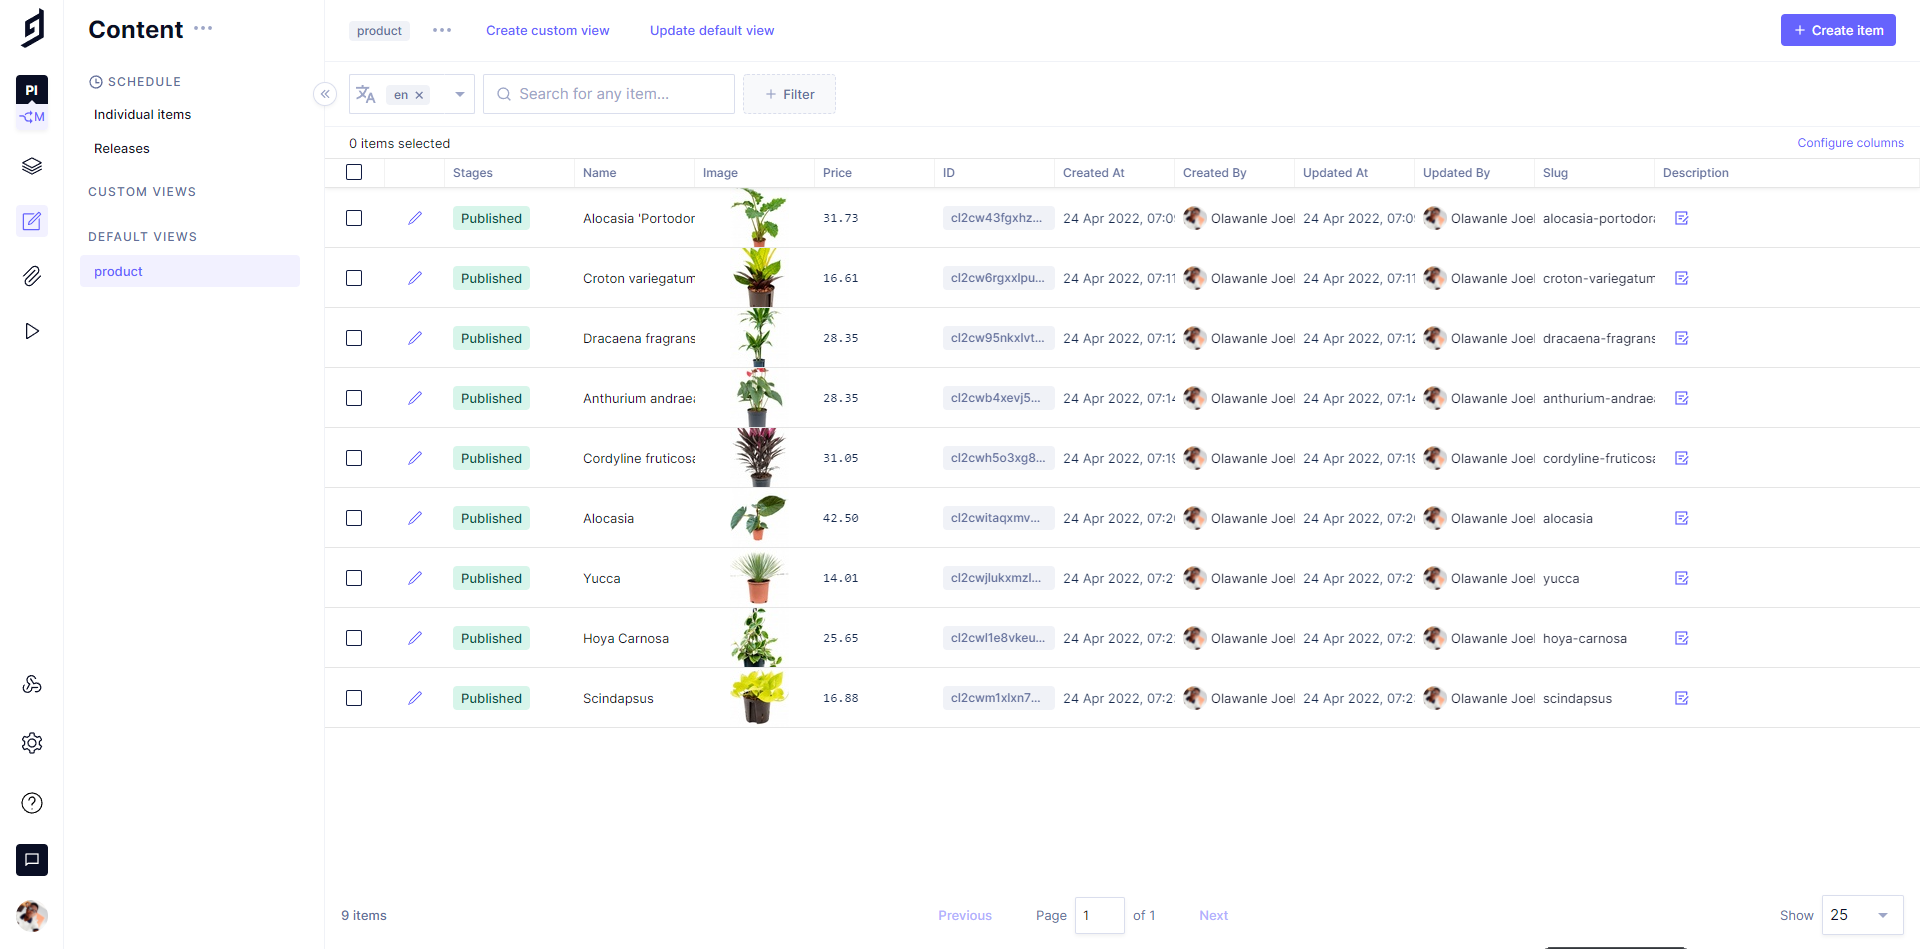Select Releases in the Schedule menu
Viewport: 1920px width, 949px height.
120,148
